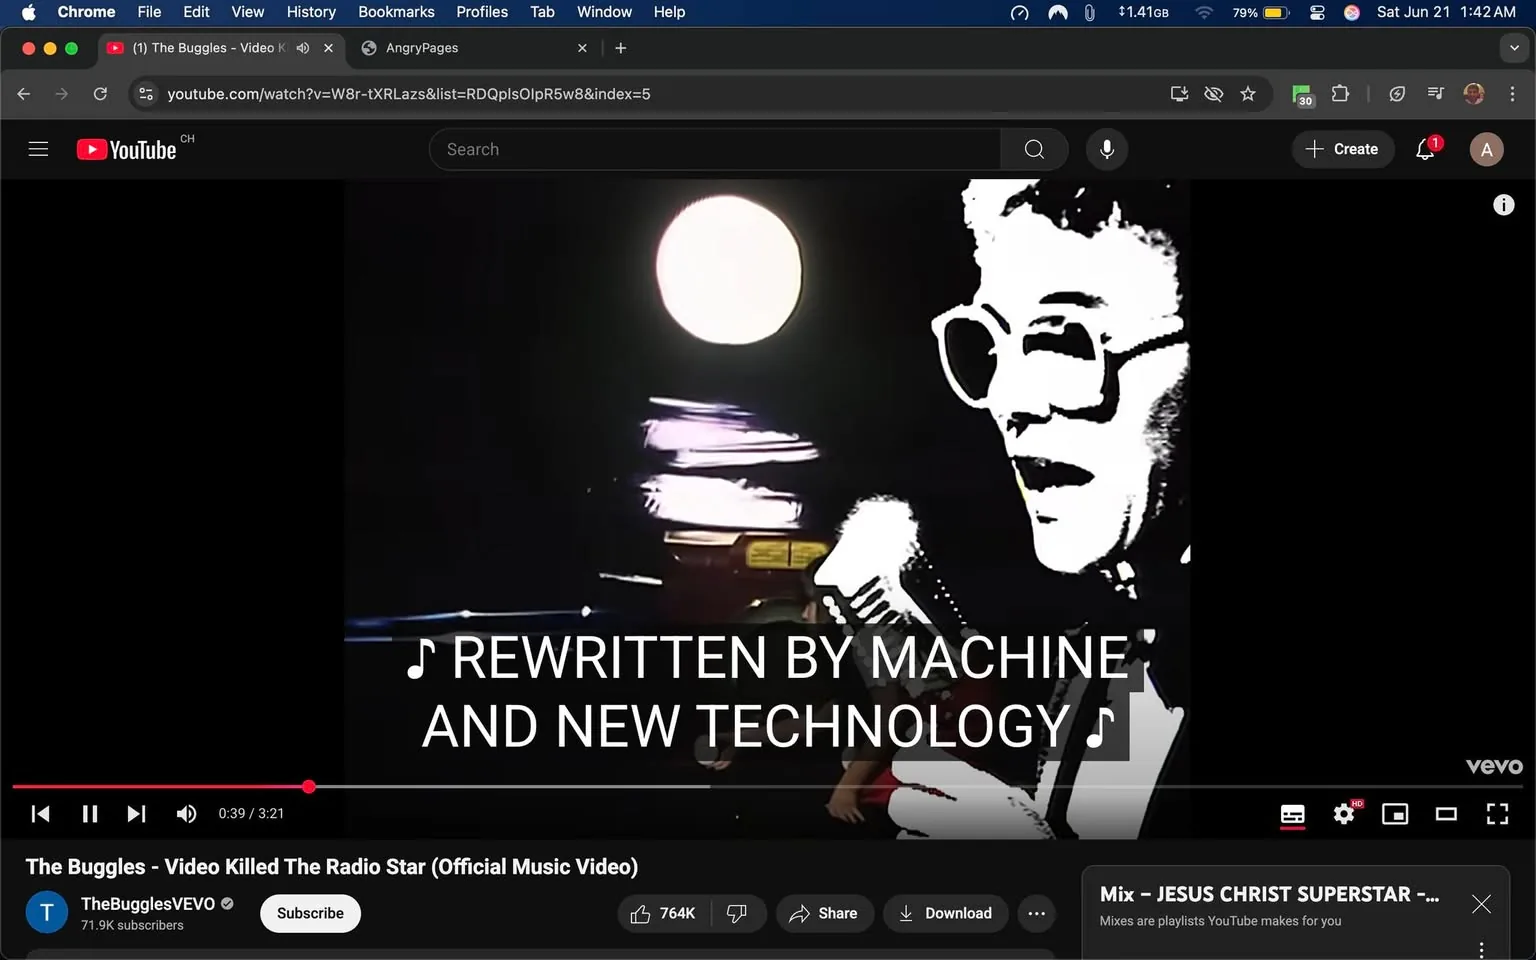Open the player settings gear
The height and width of the screenshot is (960, 1536).
[x=1343, y=813]
